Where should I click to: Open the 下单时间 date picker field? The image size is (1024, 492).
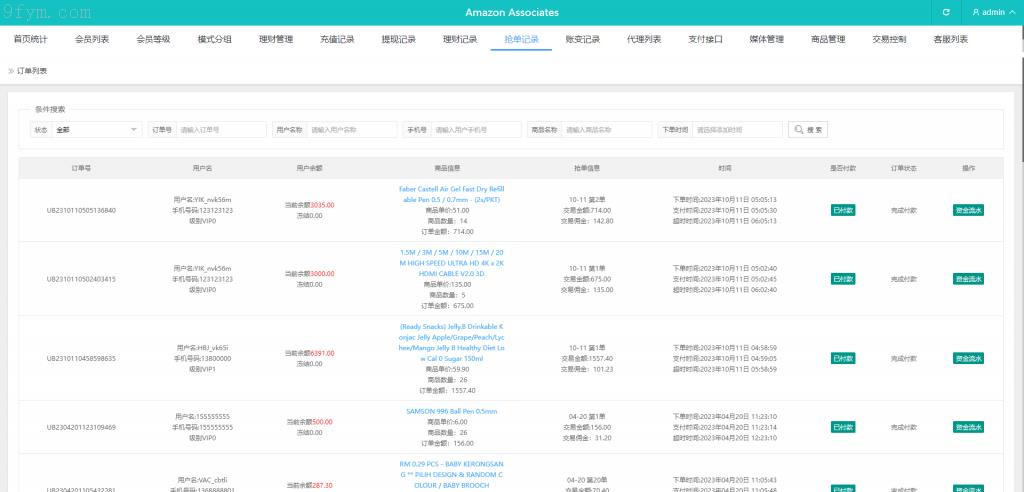737,130
